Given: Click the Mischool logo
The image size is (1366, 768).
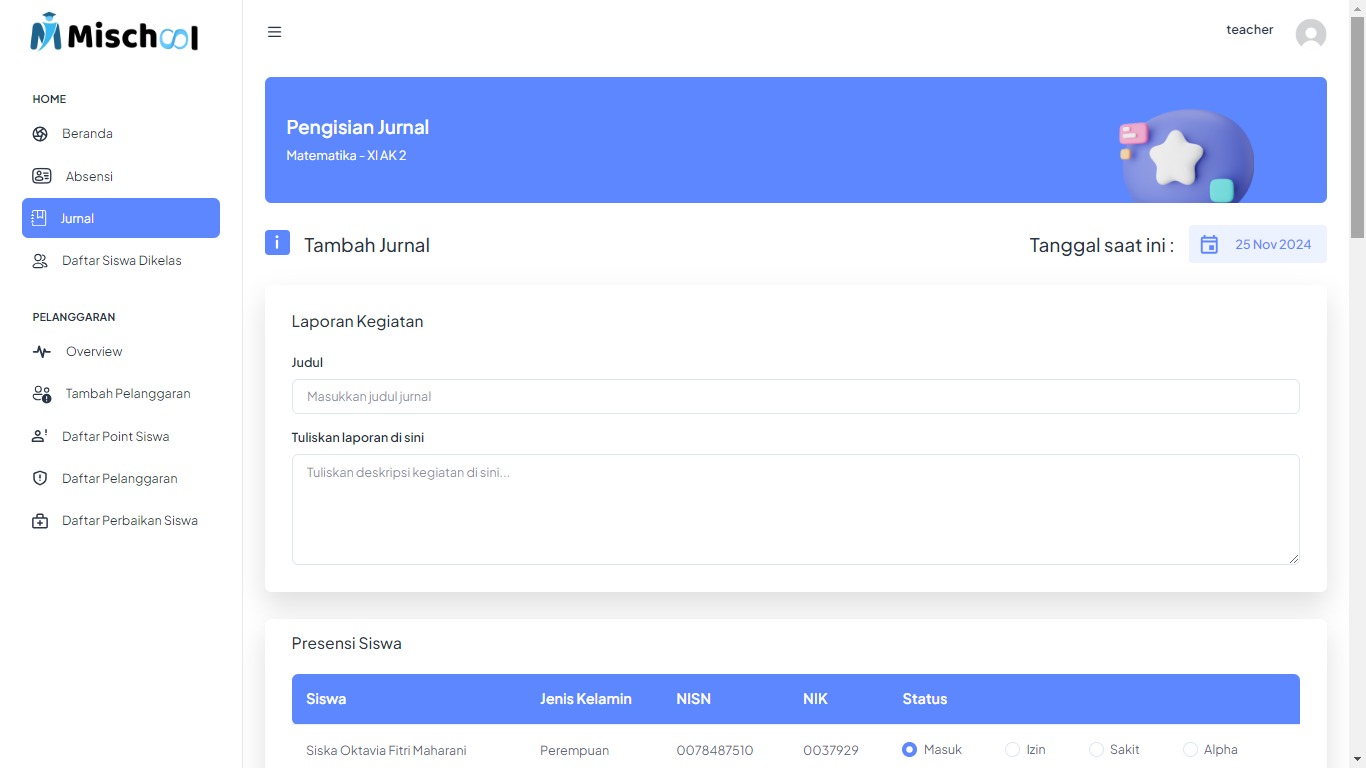Looking at the screenshot, I should pos(114,34).
